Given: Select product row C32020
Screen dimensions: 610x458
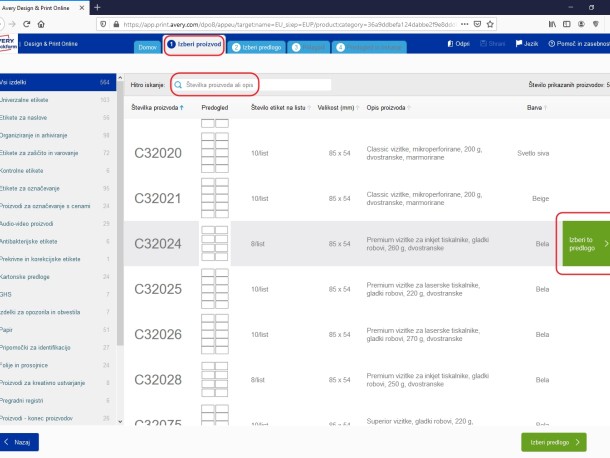Looking at the screenshot, I should click(x=367, y=153).
